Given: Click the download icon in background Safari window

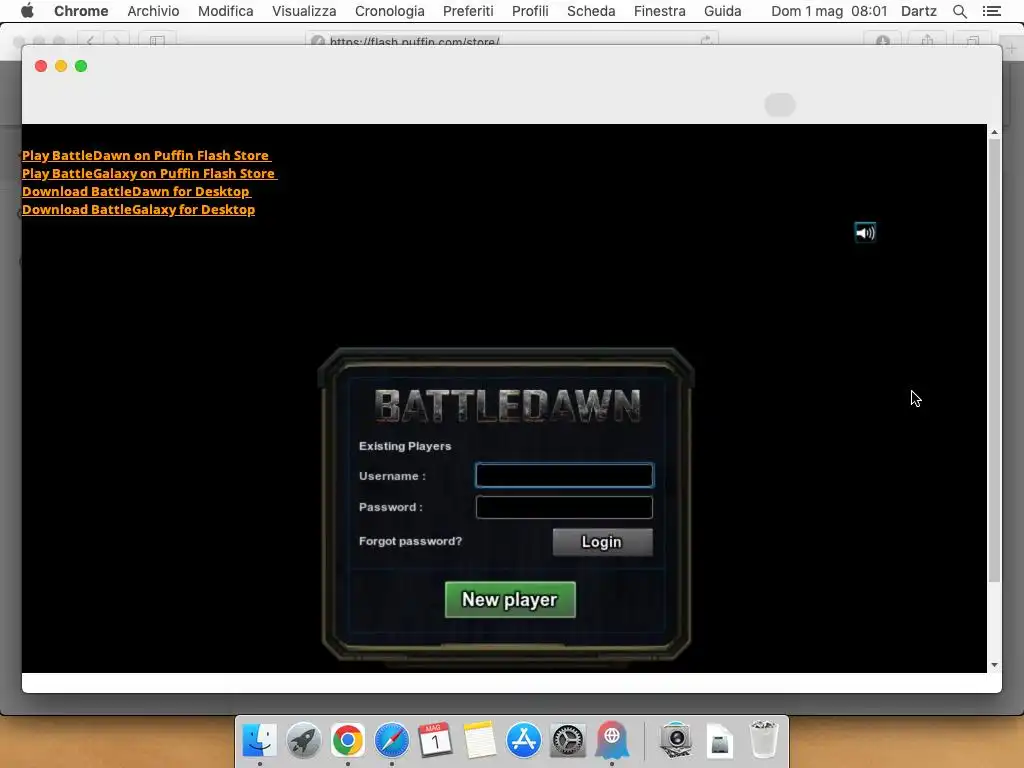Looking at the screenshot, I should pos(882,40).
